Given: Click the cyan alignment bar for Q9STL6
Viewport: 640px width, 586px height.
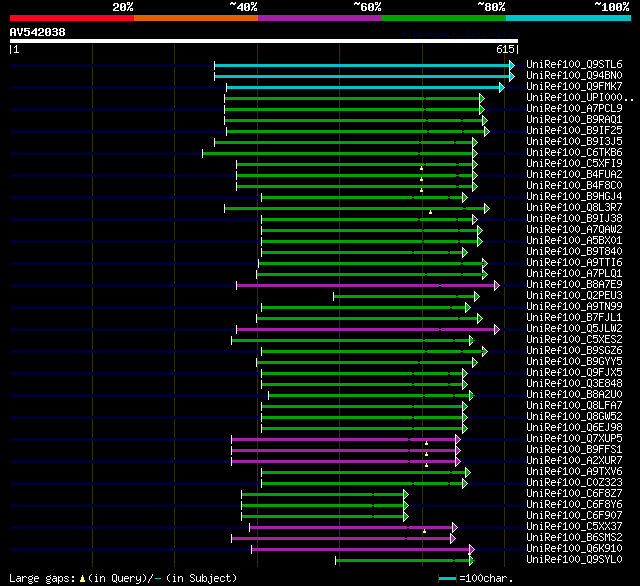Looking at the screenshot, I should click(362, 65).
